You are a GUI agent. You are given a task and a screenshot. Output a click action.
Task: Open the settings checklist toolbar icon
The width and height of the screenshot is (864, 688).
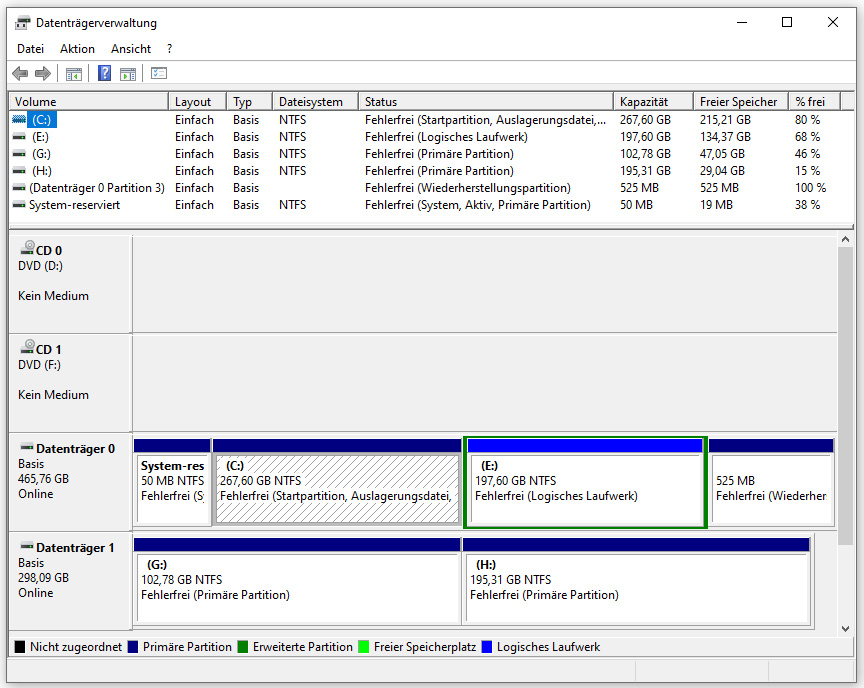click(x=159, y=73)
